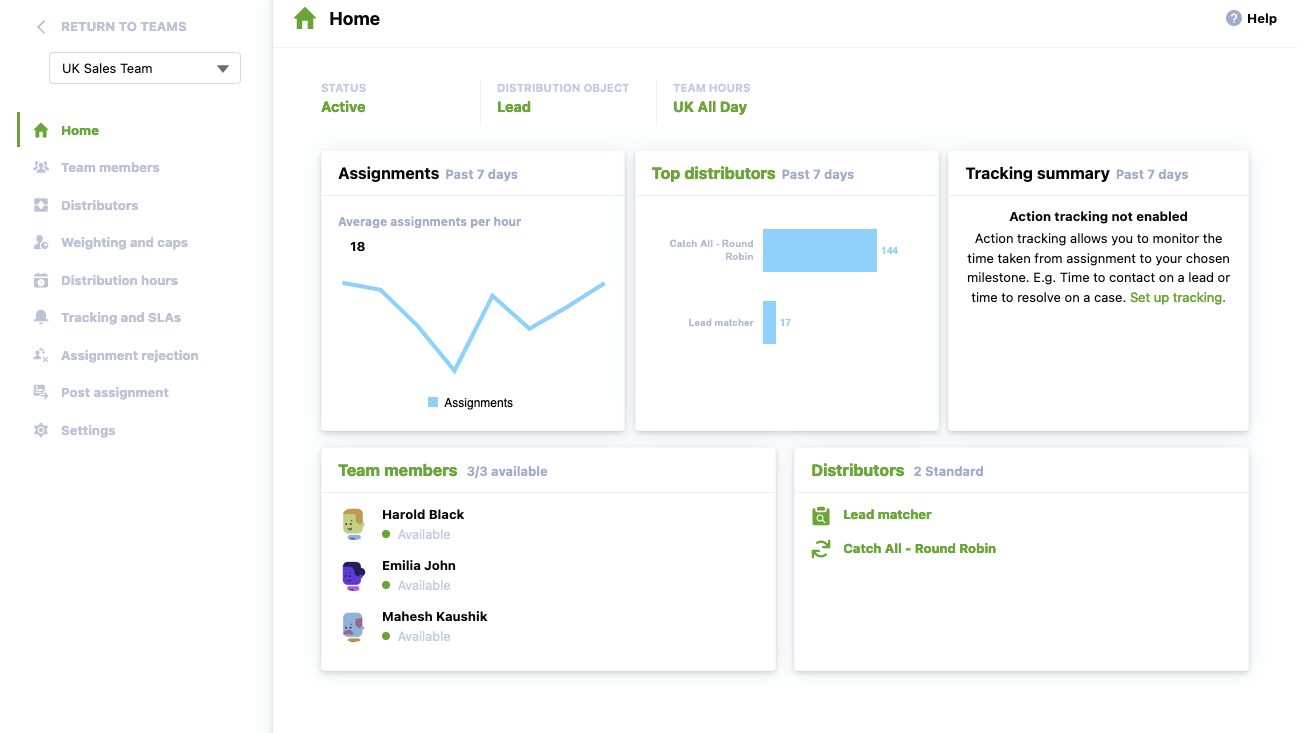Open Weighting and caps settings
This screenshot has width=1297, height=733.
coord(40,242)
